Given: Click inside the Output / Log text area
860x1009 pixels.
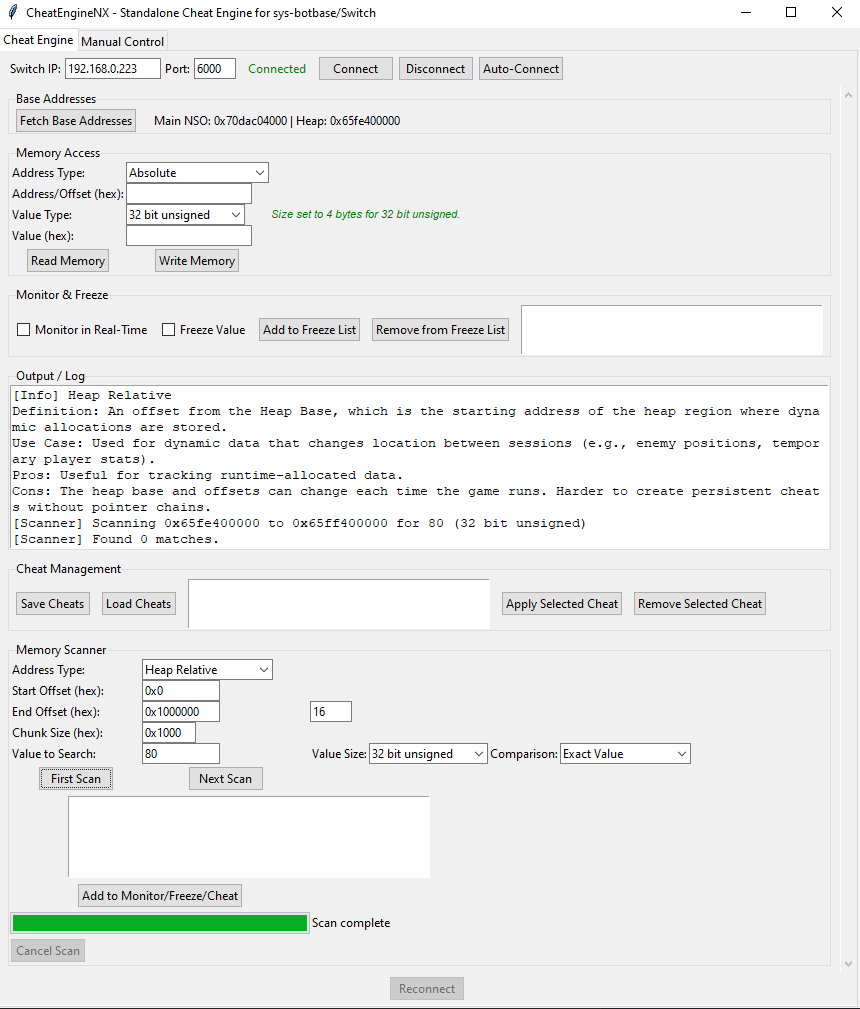Looking at the screenshot, I should coord(420,467).
